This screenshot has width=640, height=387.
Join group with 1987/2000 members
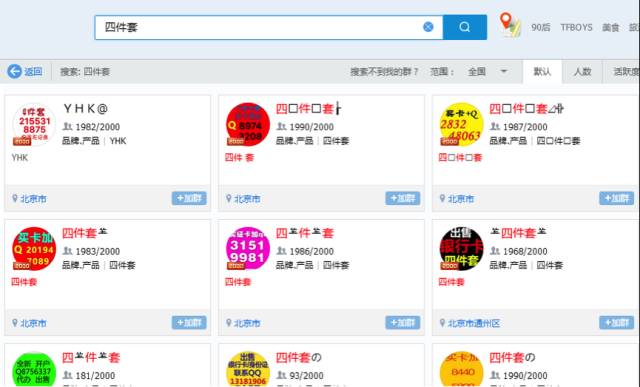616,198
